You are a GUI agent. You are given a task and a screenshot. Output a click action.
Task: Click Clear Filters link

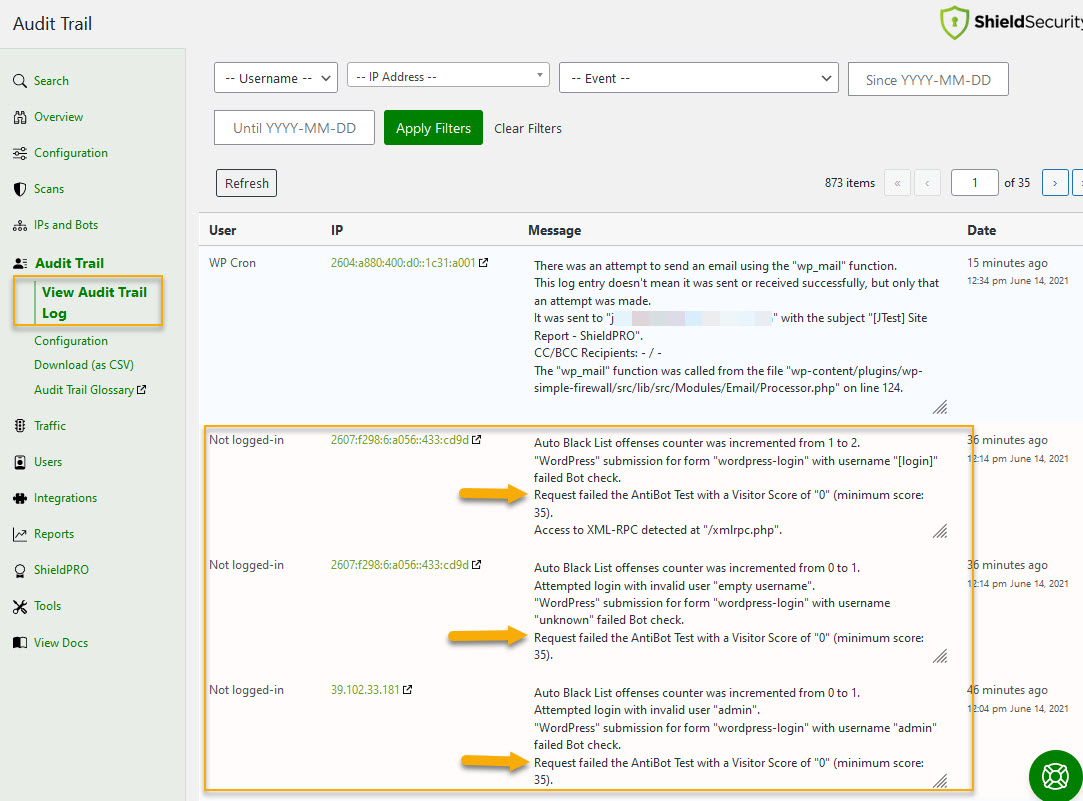tap(528, 128)
